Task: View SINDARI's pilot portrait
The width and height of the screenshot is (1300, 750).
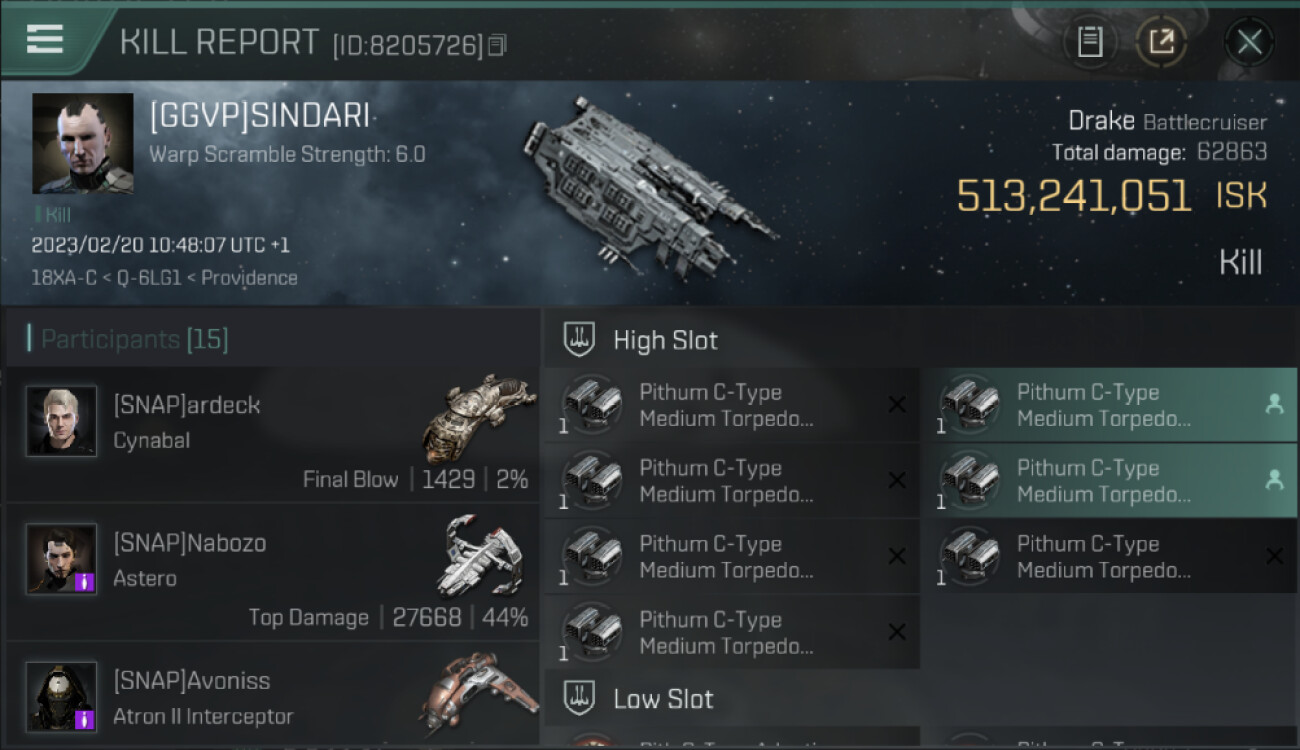Action: 82,143
